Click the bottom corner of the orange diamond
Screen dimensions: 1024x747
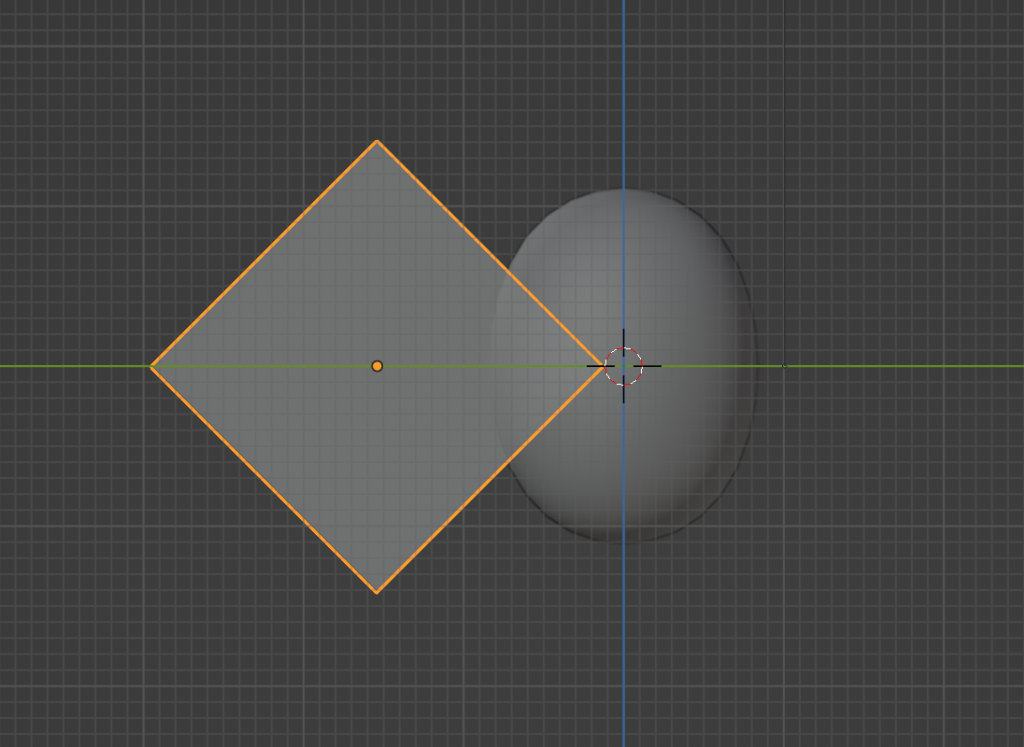(x=377, y=592)
